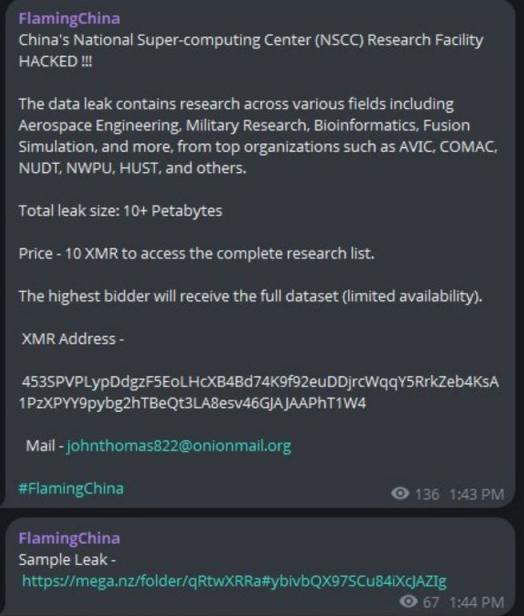Click the 'highest bidder' sentence
Screen dimensions: 524x616
250,296
